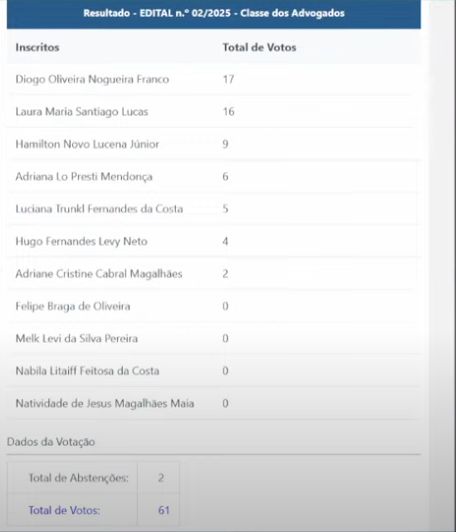The height and width of the screenshot is (532, 456).
Task: Click Nabila Litaiff Feitosa da Costa row
Action: pos(214,371)
